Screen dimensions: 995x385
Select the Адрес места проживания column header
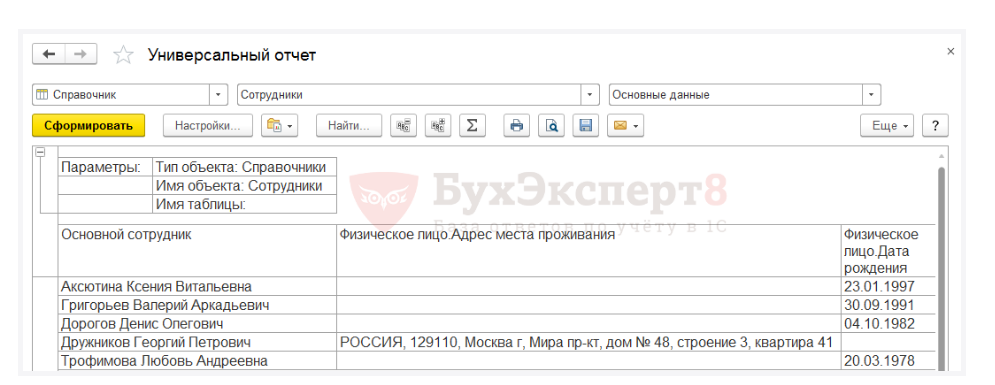point(588,251)
